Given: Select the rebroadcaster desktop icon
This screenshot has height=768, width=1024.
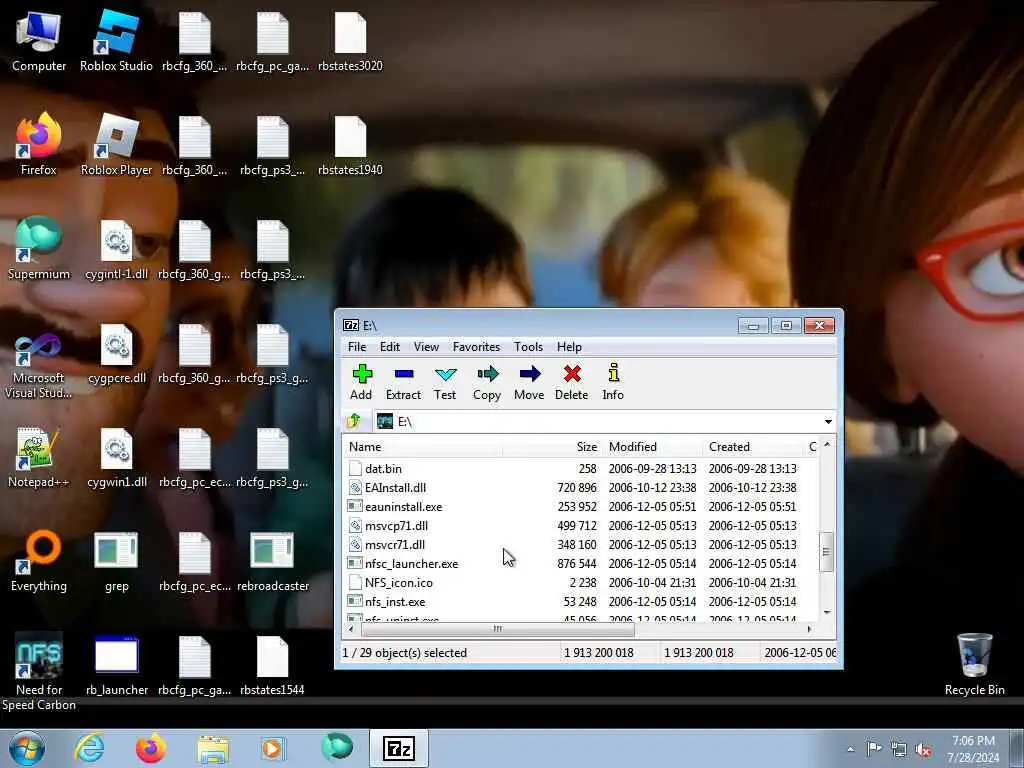Looking at the screenshot, I should tap(272, 560).
